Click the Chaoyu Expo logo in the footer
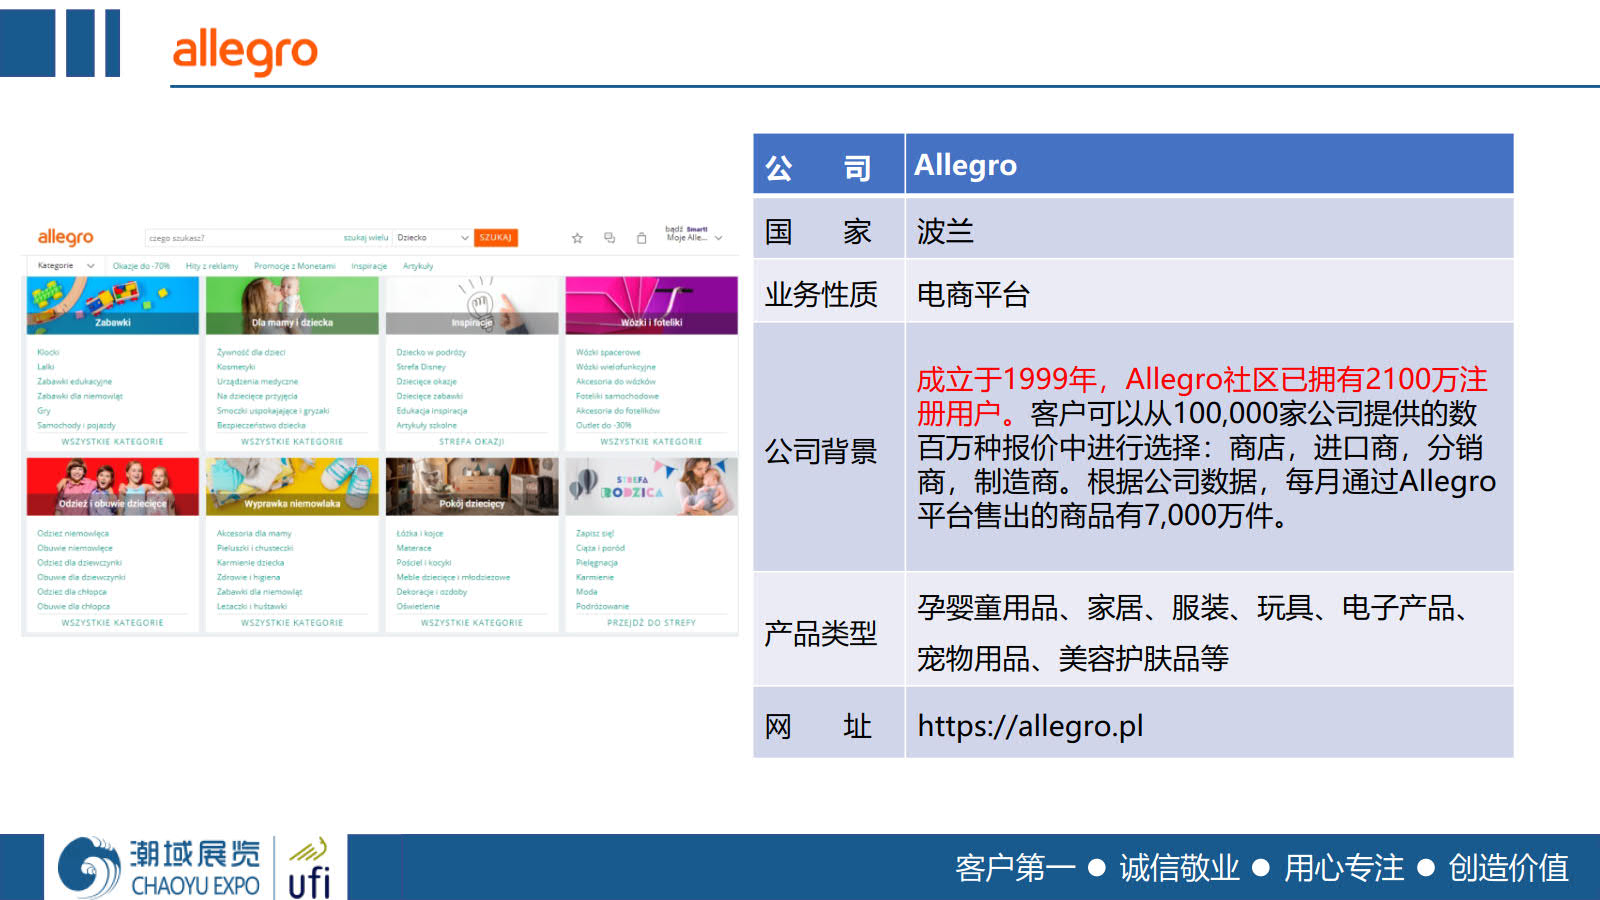 point(159,868)
